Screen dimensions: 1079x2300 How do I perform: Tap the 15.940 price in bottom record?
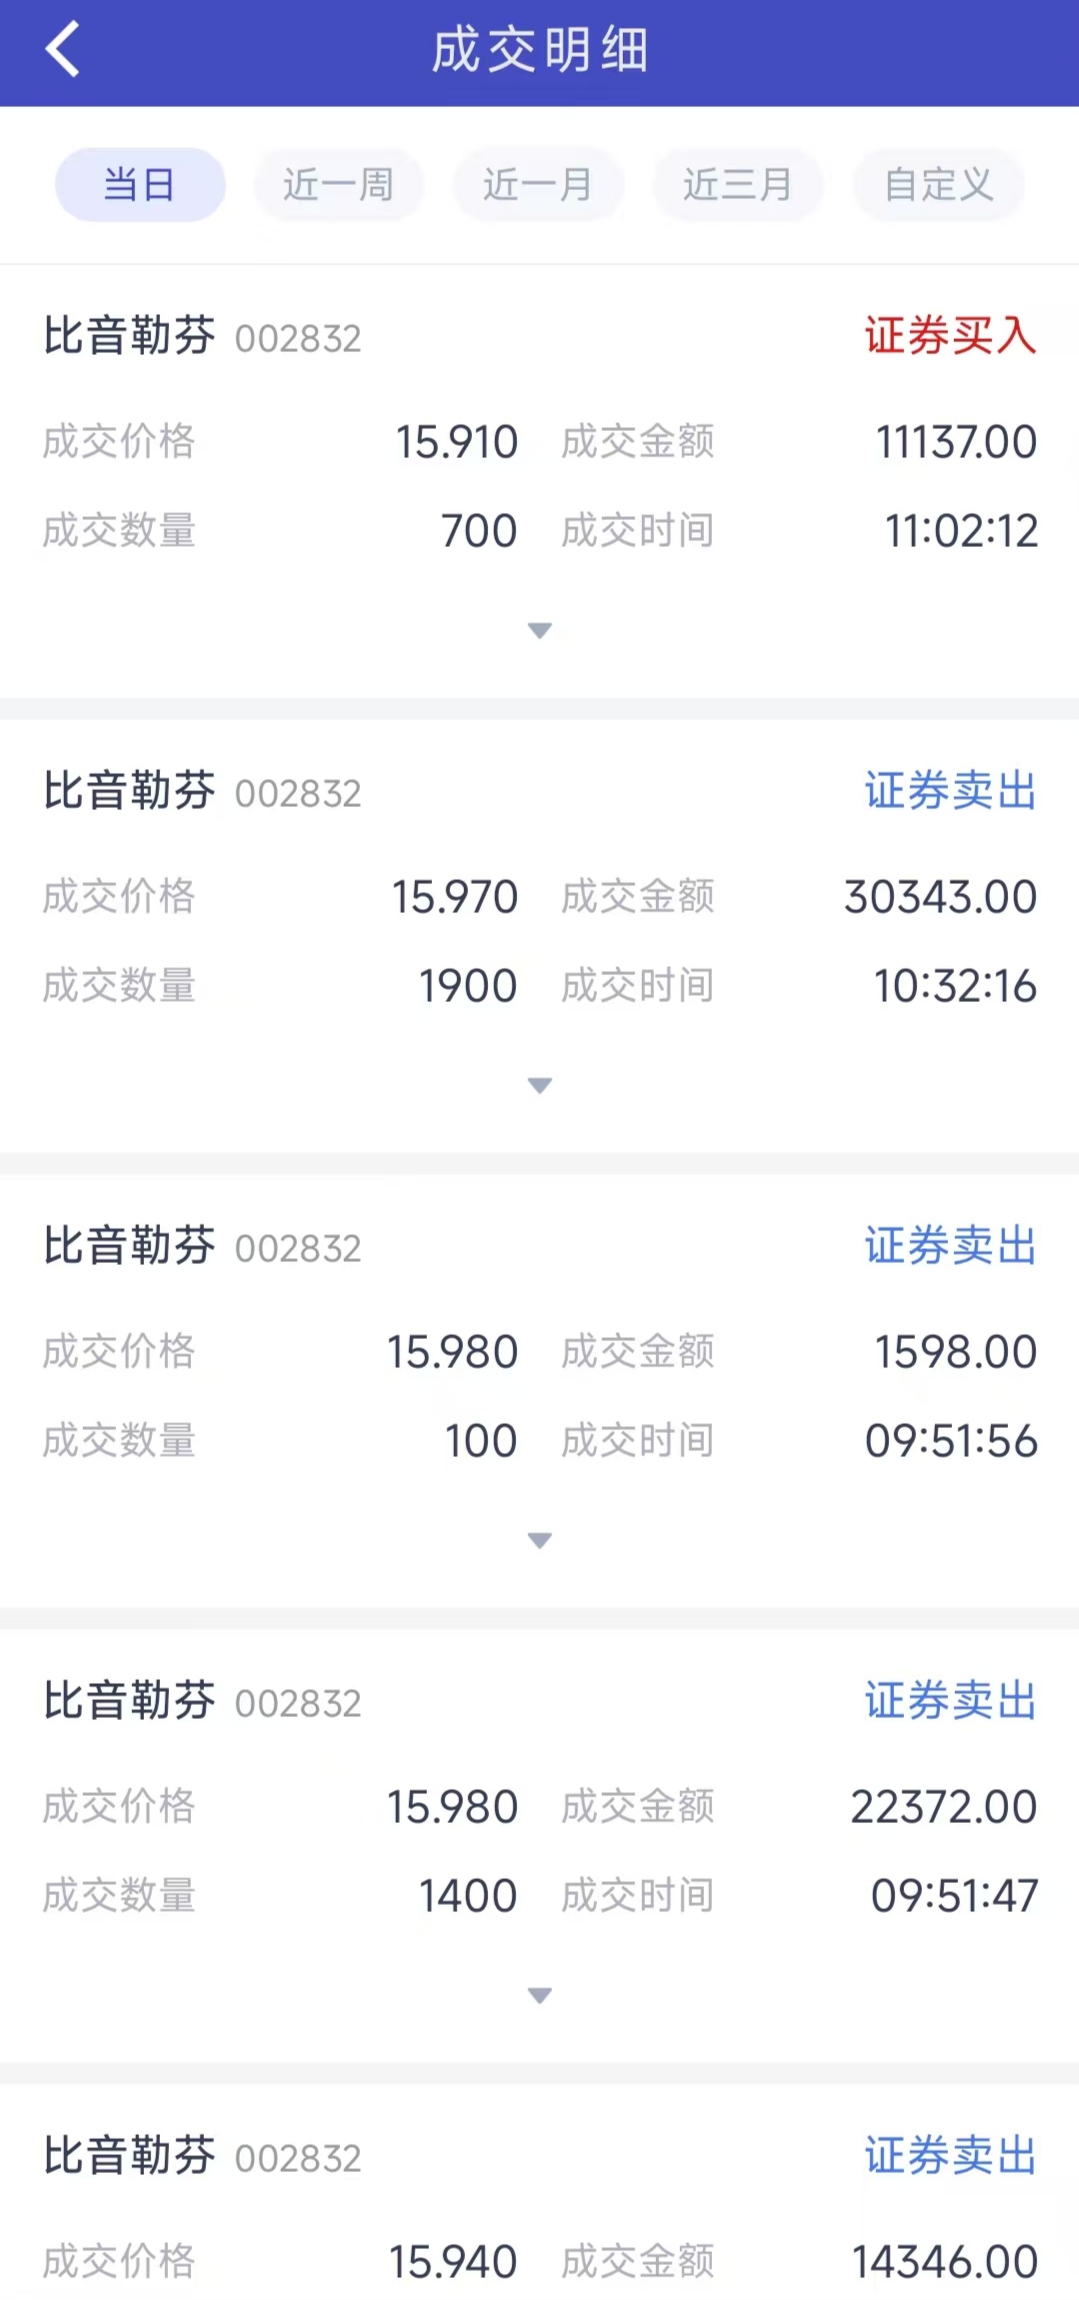(453, 2262)
